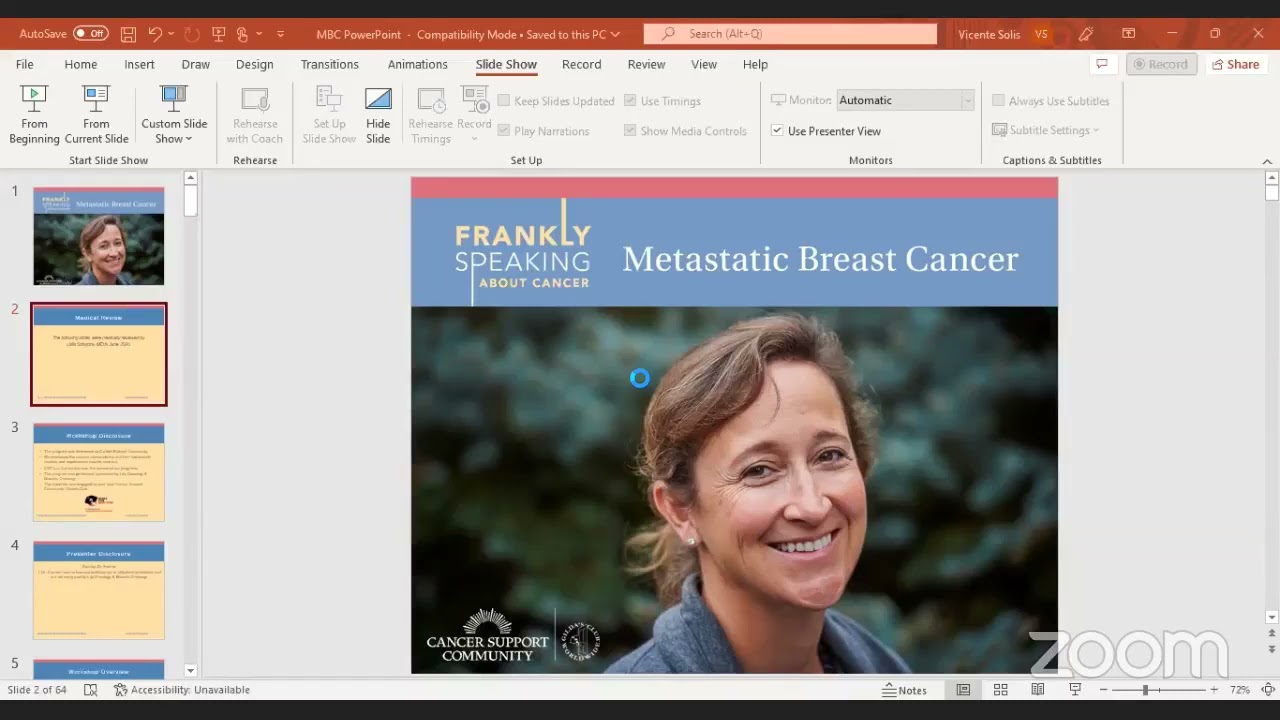Open the File menu
This screenshot has height=720, width=1280.
click(24, 64)
